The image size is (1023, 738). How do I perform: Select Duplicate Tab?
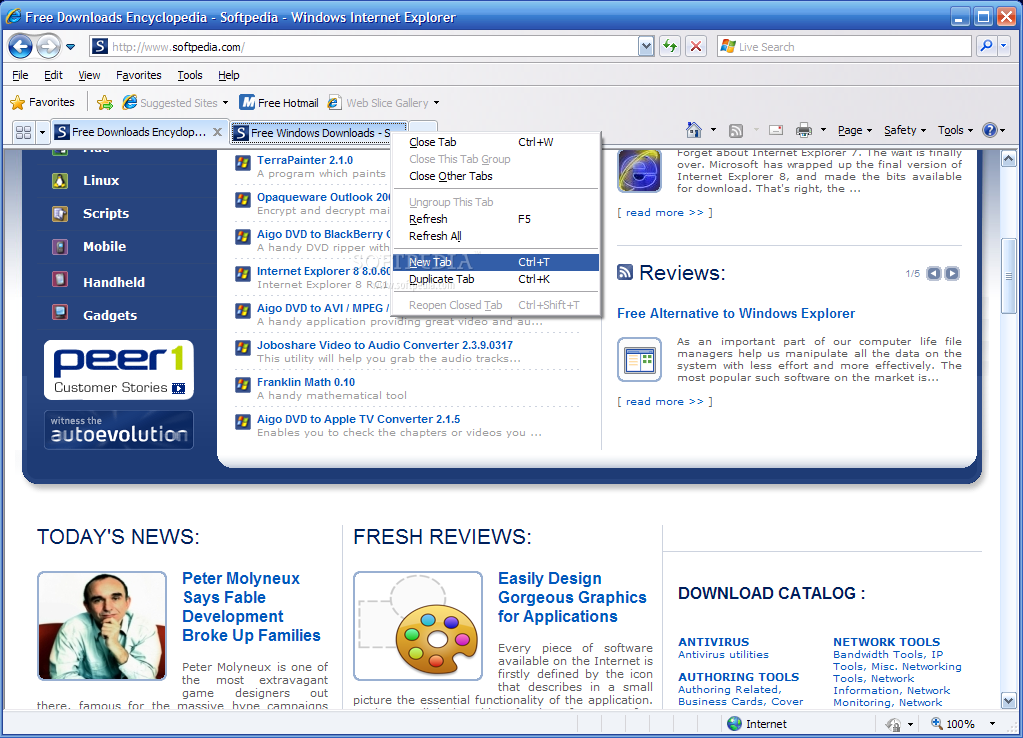click(x=496, y=279)
